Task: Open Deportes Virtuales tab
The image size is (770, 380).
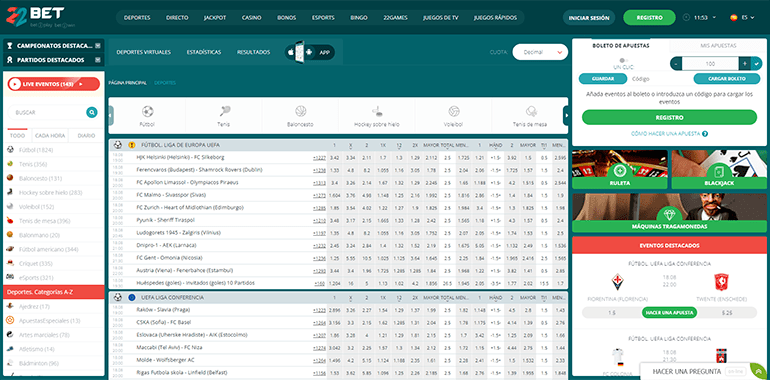Action: click(143, 52)
